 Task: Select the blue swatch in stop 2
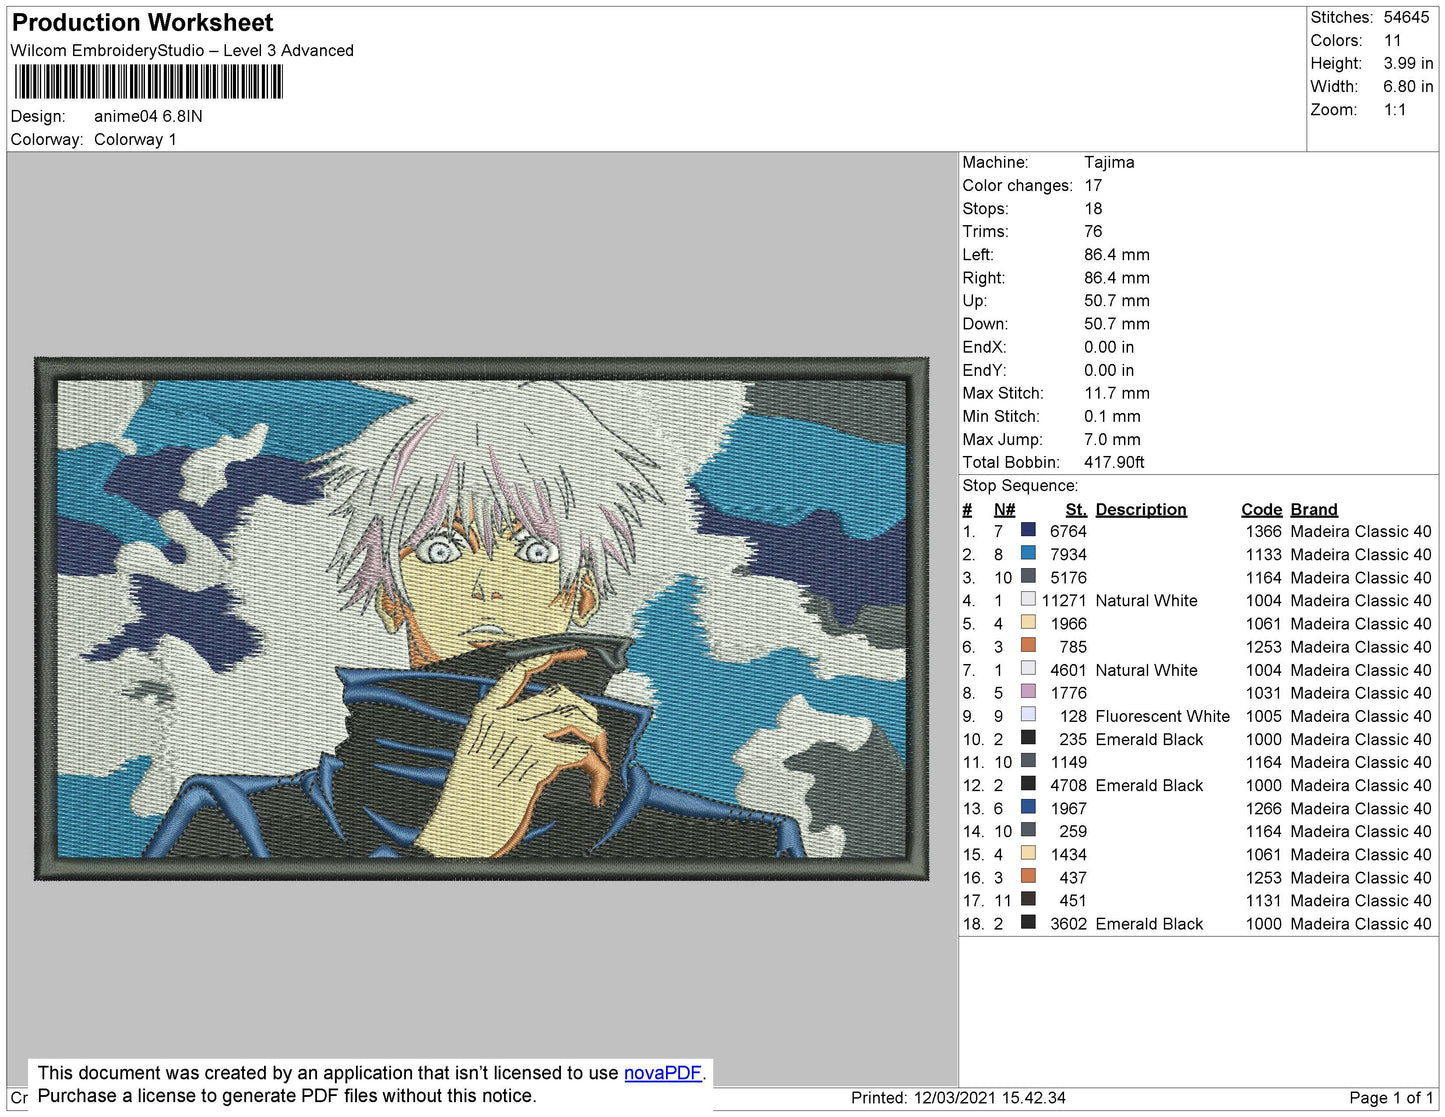click(1028, 553)
